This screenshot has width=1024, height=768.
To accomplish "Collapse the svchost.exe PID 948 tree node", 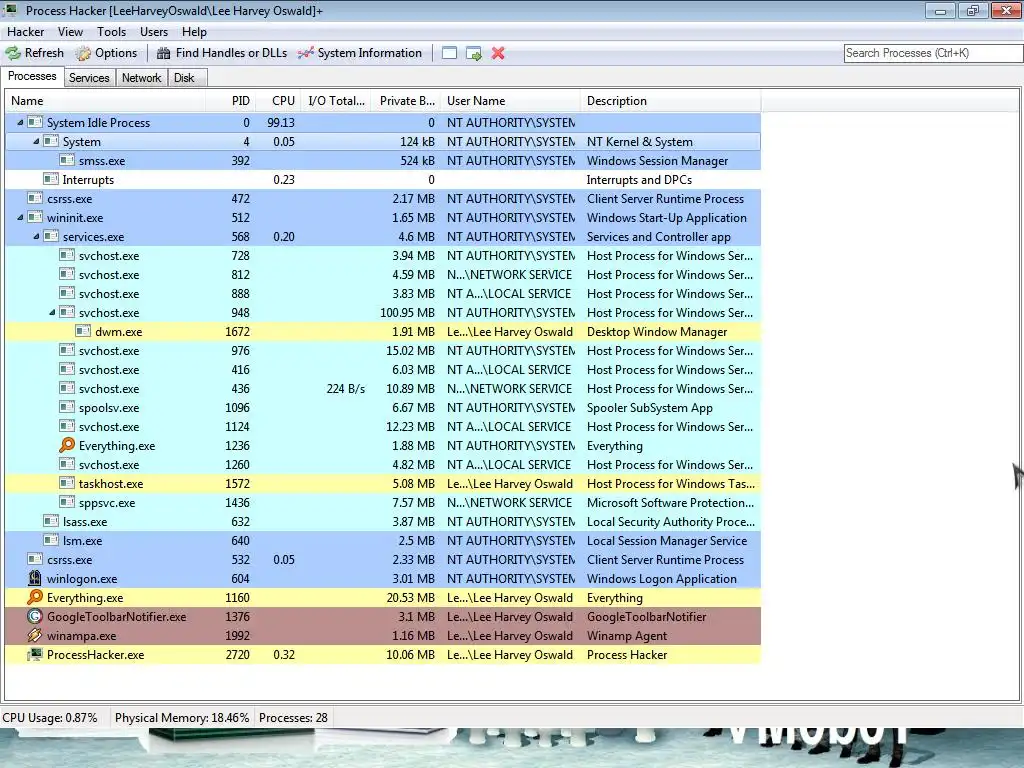I will (52, 312).
